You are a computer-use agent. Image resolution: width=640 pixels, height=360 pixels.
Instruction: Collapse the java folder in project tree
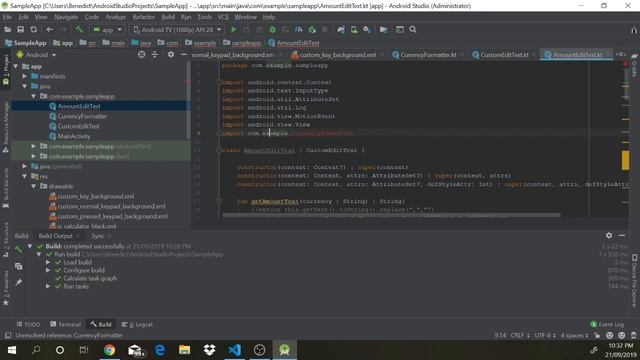pyautogui.click(x=24, y=86)
